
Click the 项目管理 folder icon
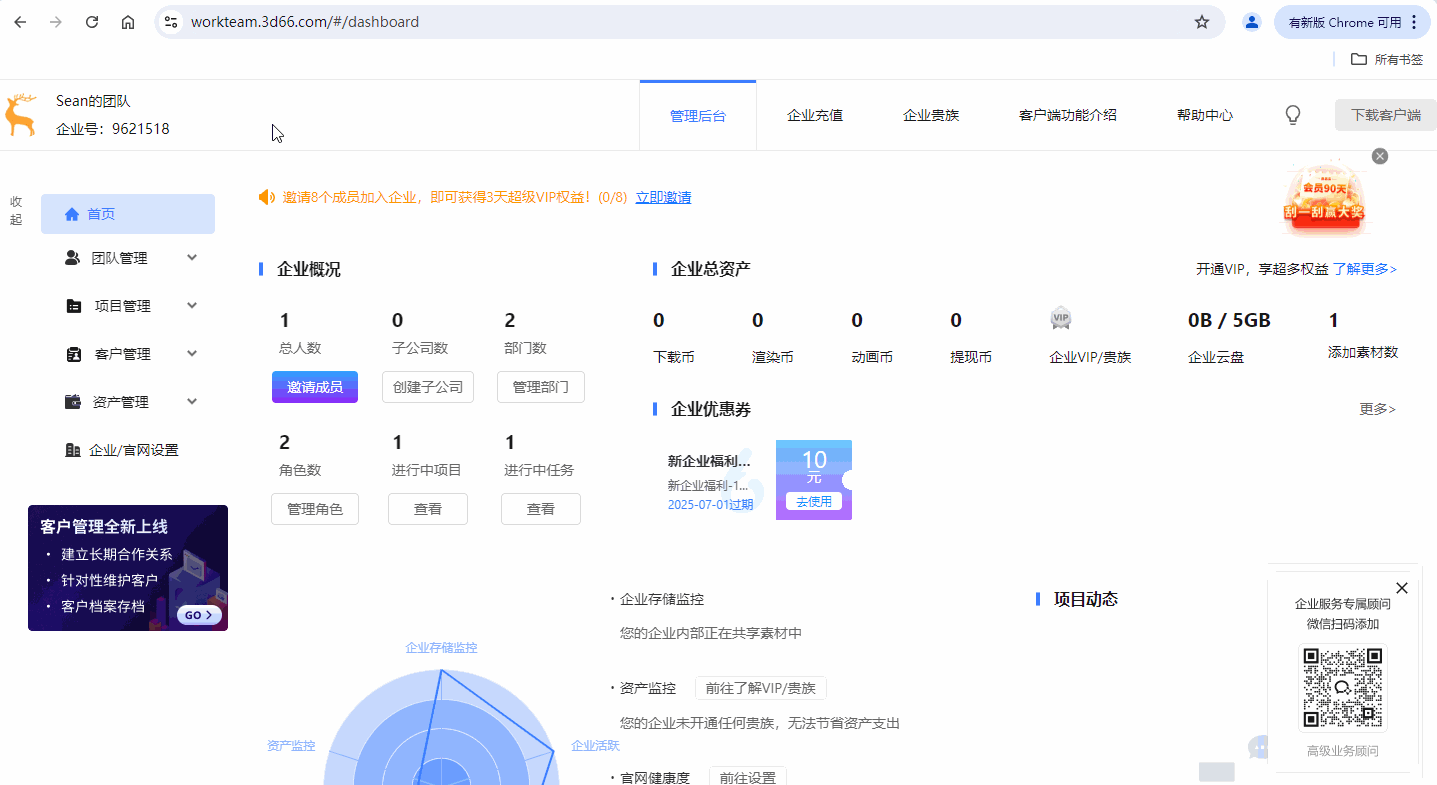74,306
